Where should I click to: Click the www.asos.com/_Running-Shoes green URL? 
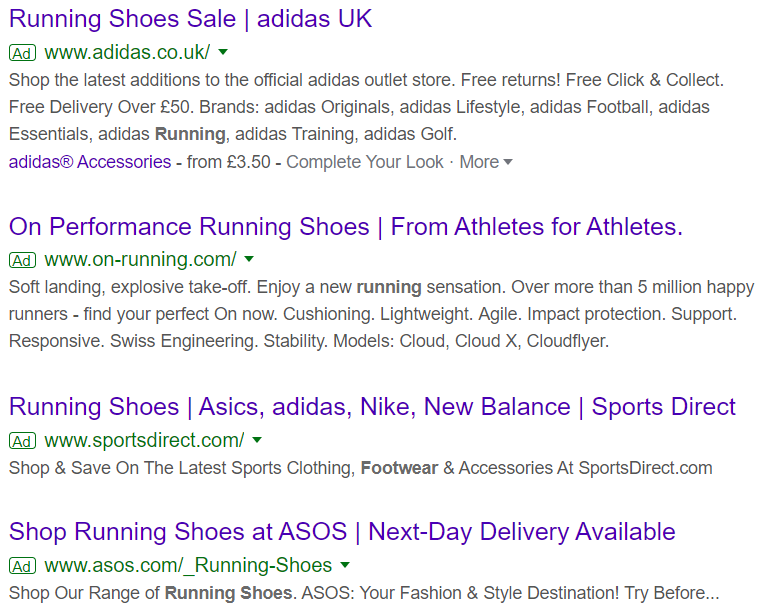coord(188,566)
